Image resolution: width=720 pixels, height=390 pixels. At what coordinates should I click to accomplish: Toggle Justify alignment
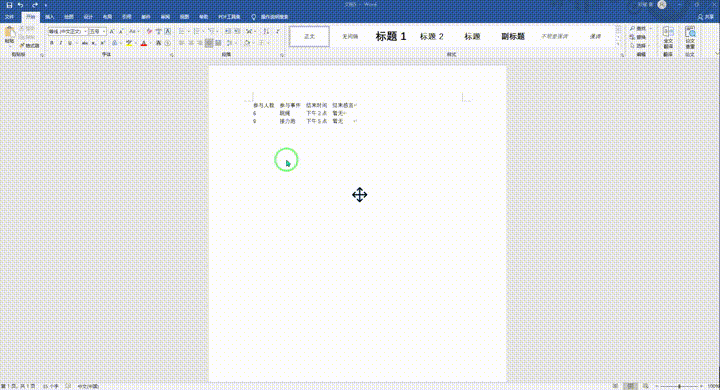209,43
